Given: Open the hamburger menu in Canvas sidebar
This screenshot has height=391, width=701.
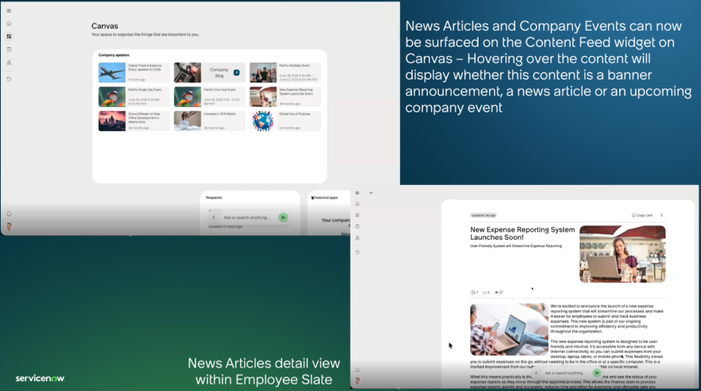Looking at the screenshot, I should tap(9, 11).
